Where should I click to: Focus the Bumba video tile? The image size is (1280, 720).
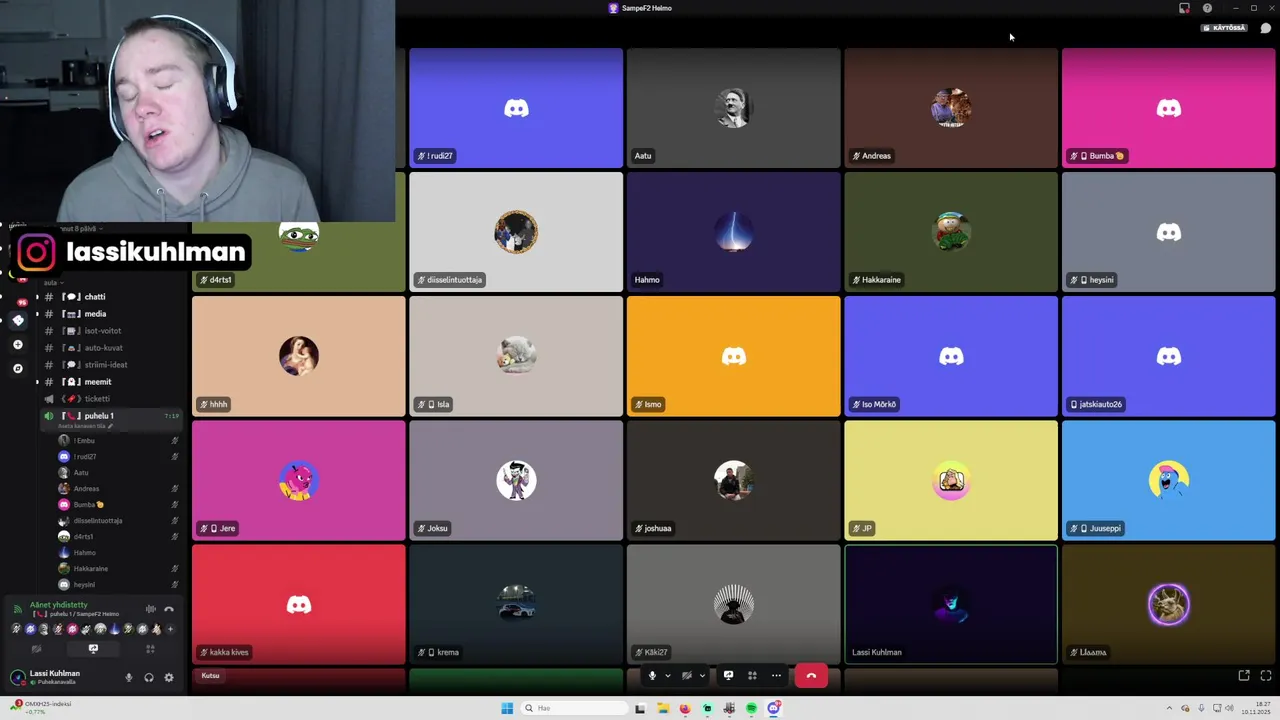pyautogui.click(x=1168, y=108)
